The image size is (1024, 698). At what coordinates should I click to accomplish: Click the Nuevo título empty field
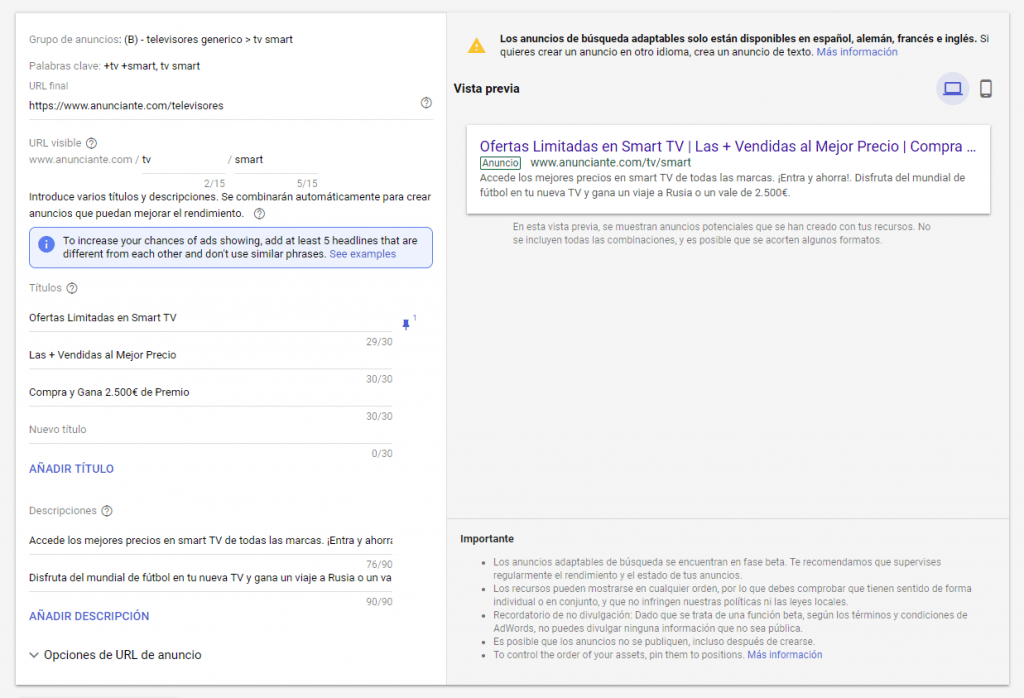tap(210, 430)
